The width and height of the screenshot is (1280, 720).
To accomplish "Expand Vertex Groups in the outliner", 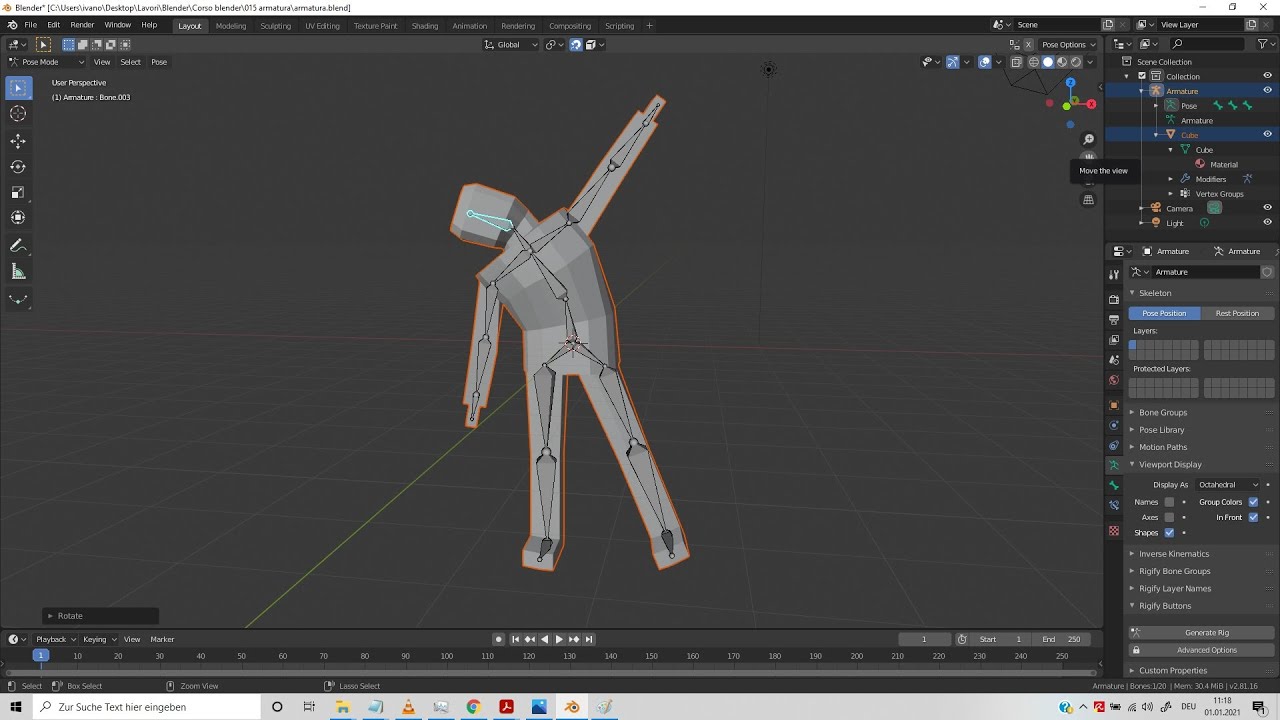I will 1171,193.
